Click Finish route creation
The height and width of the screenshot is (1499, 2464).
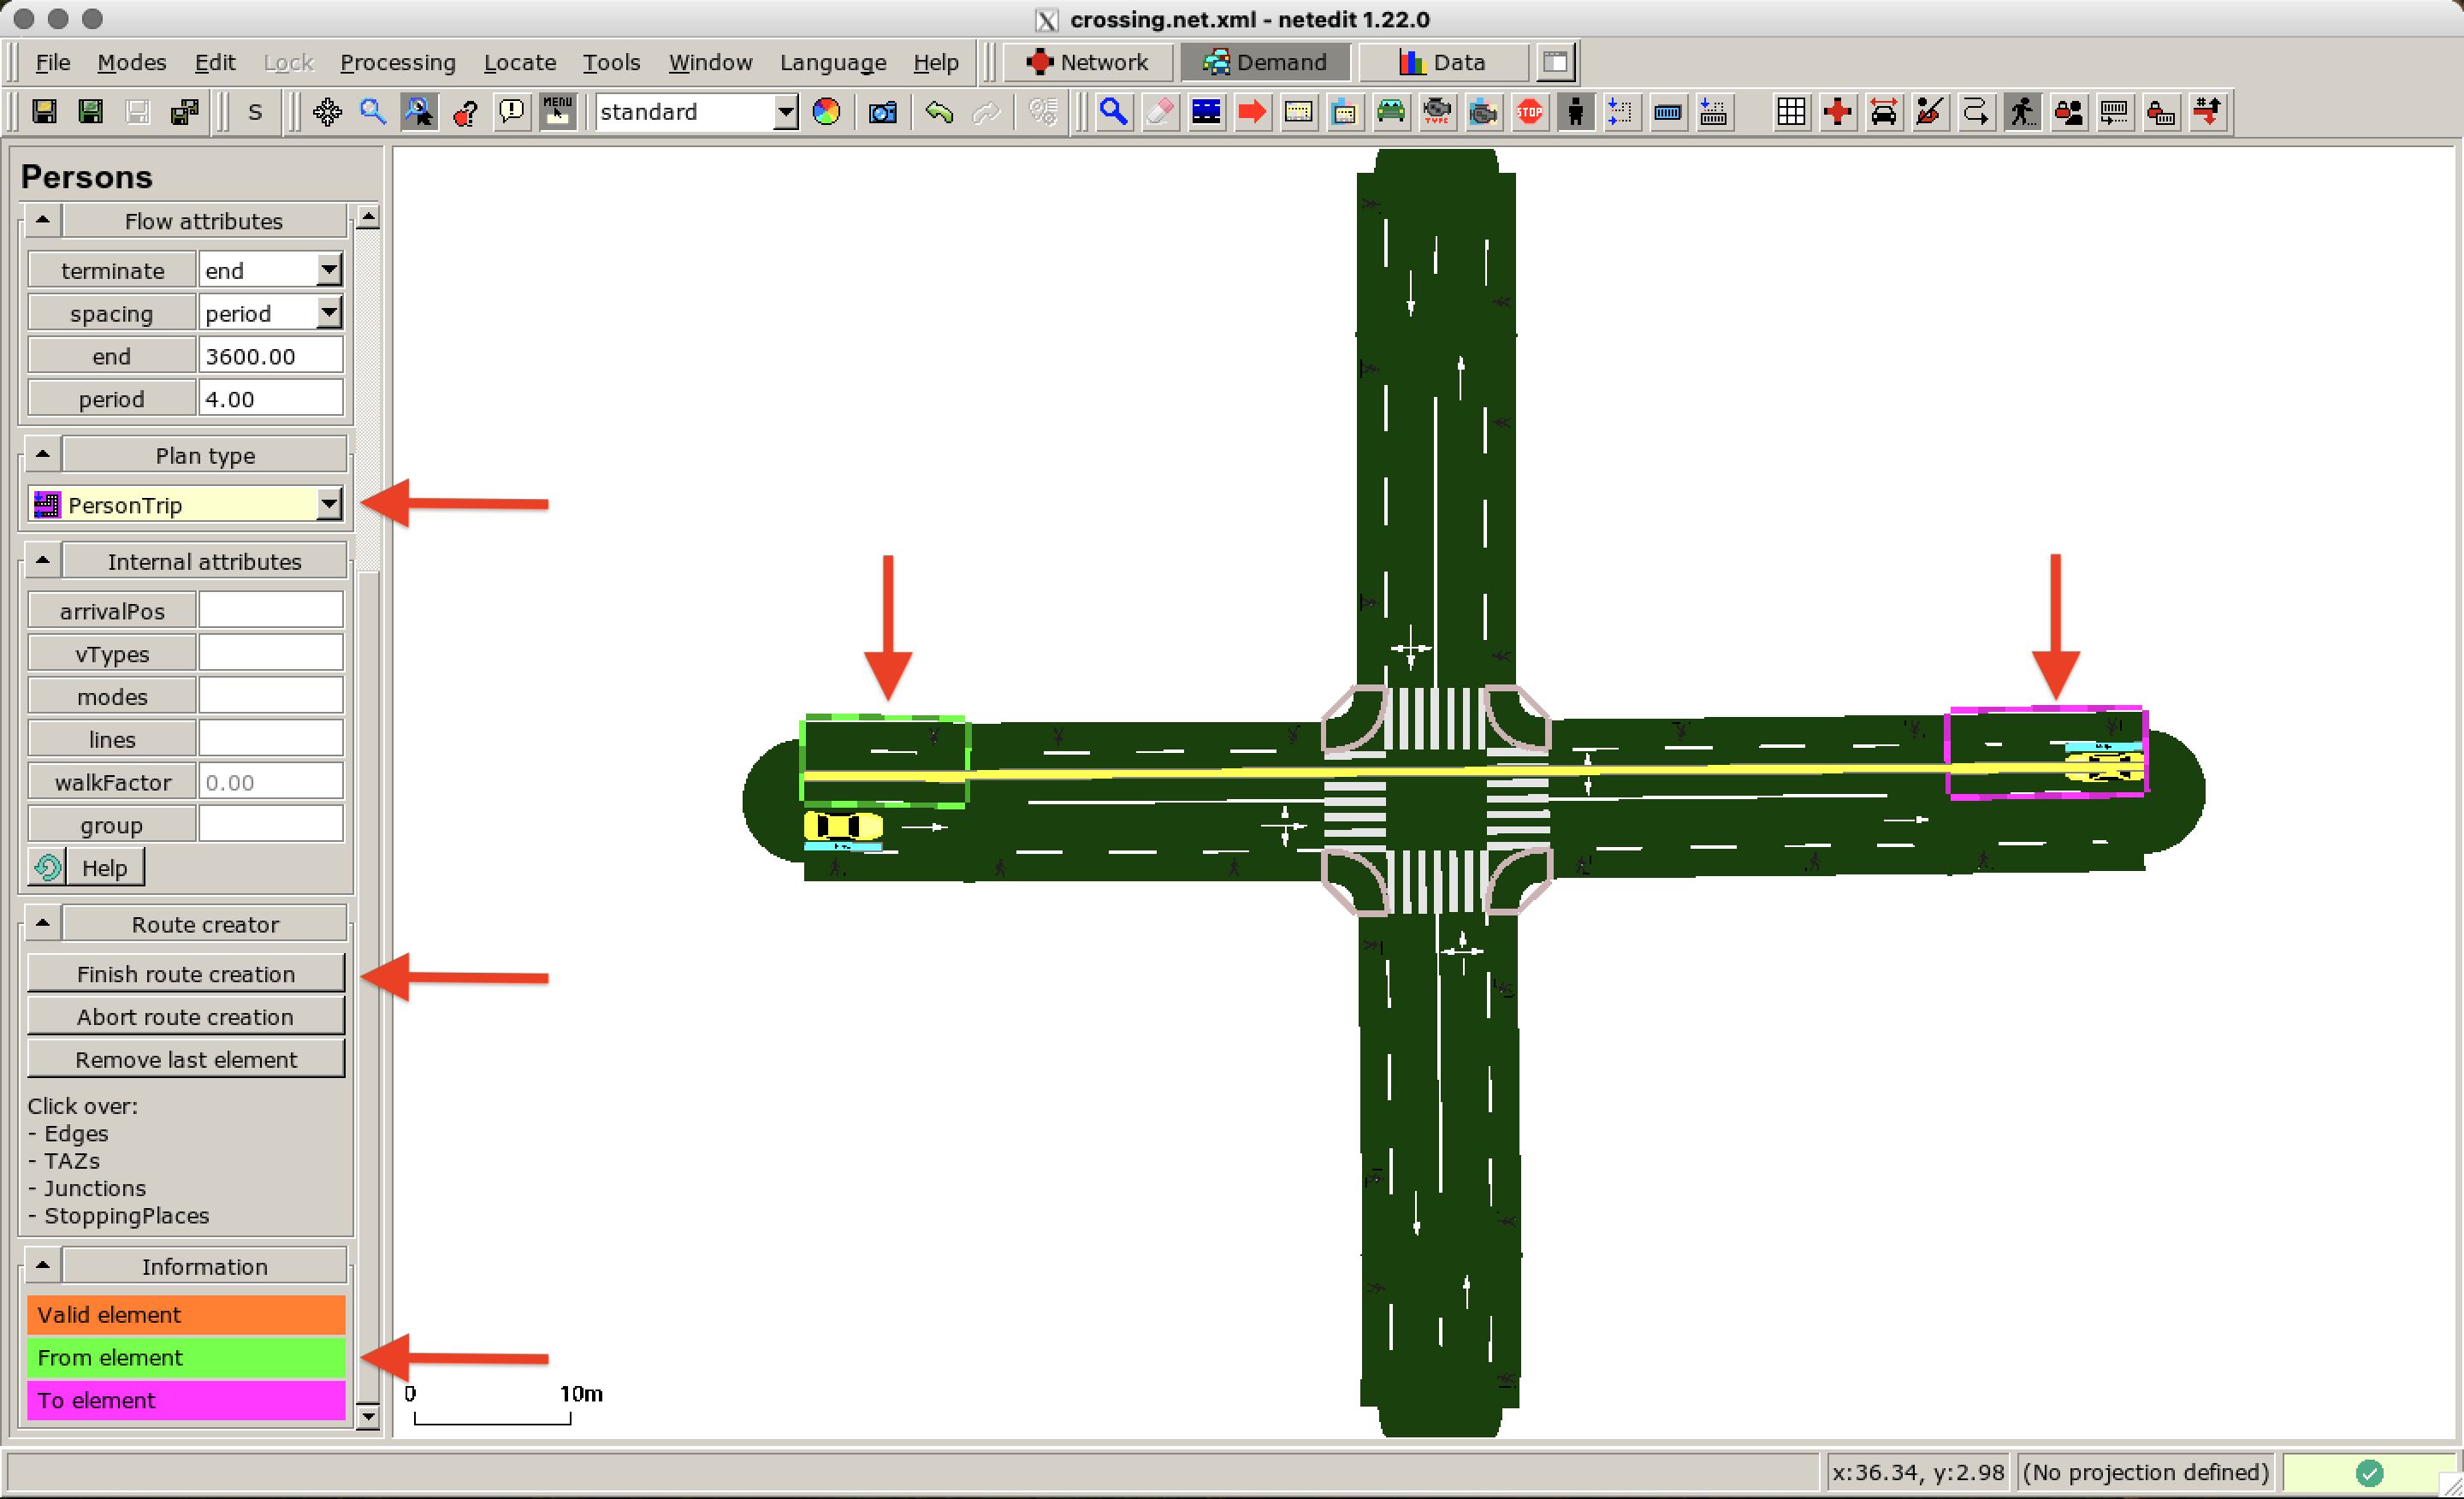point(186,973)
